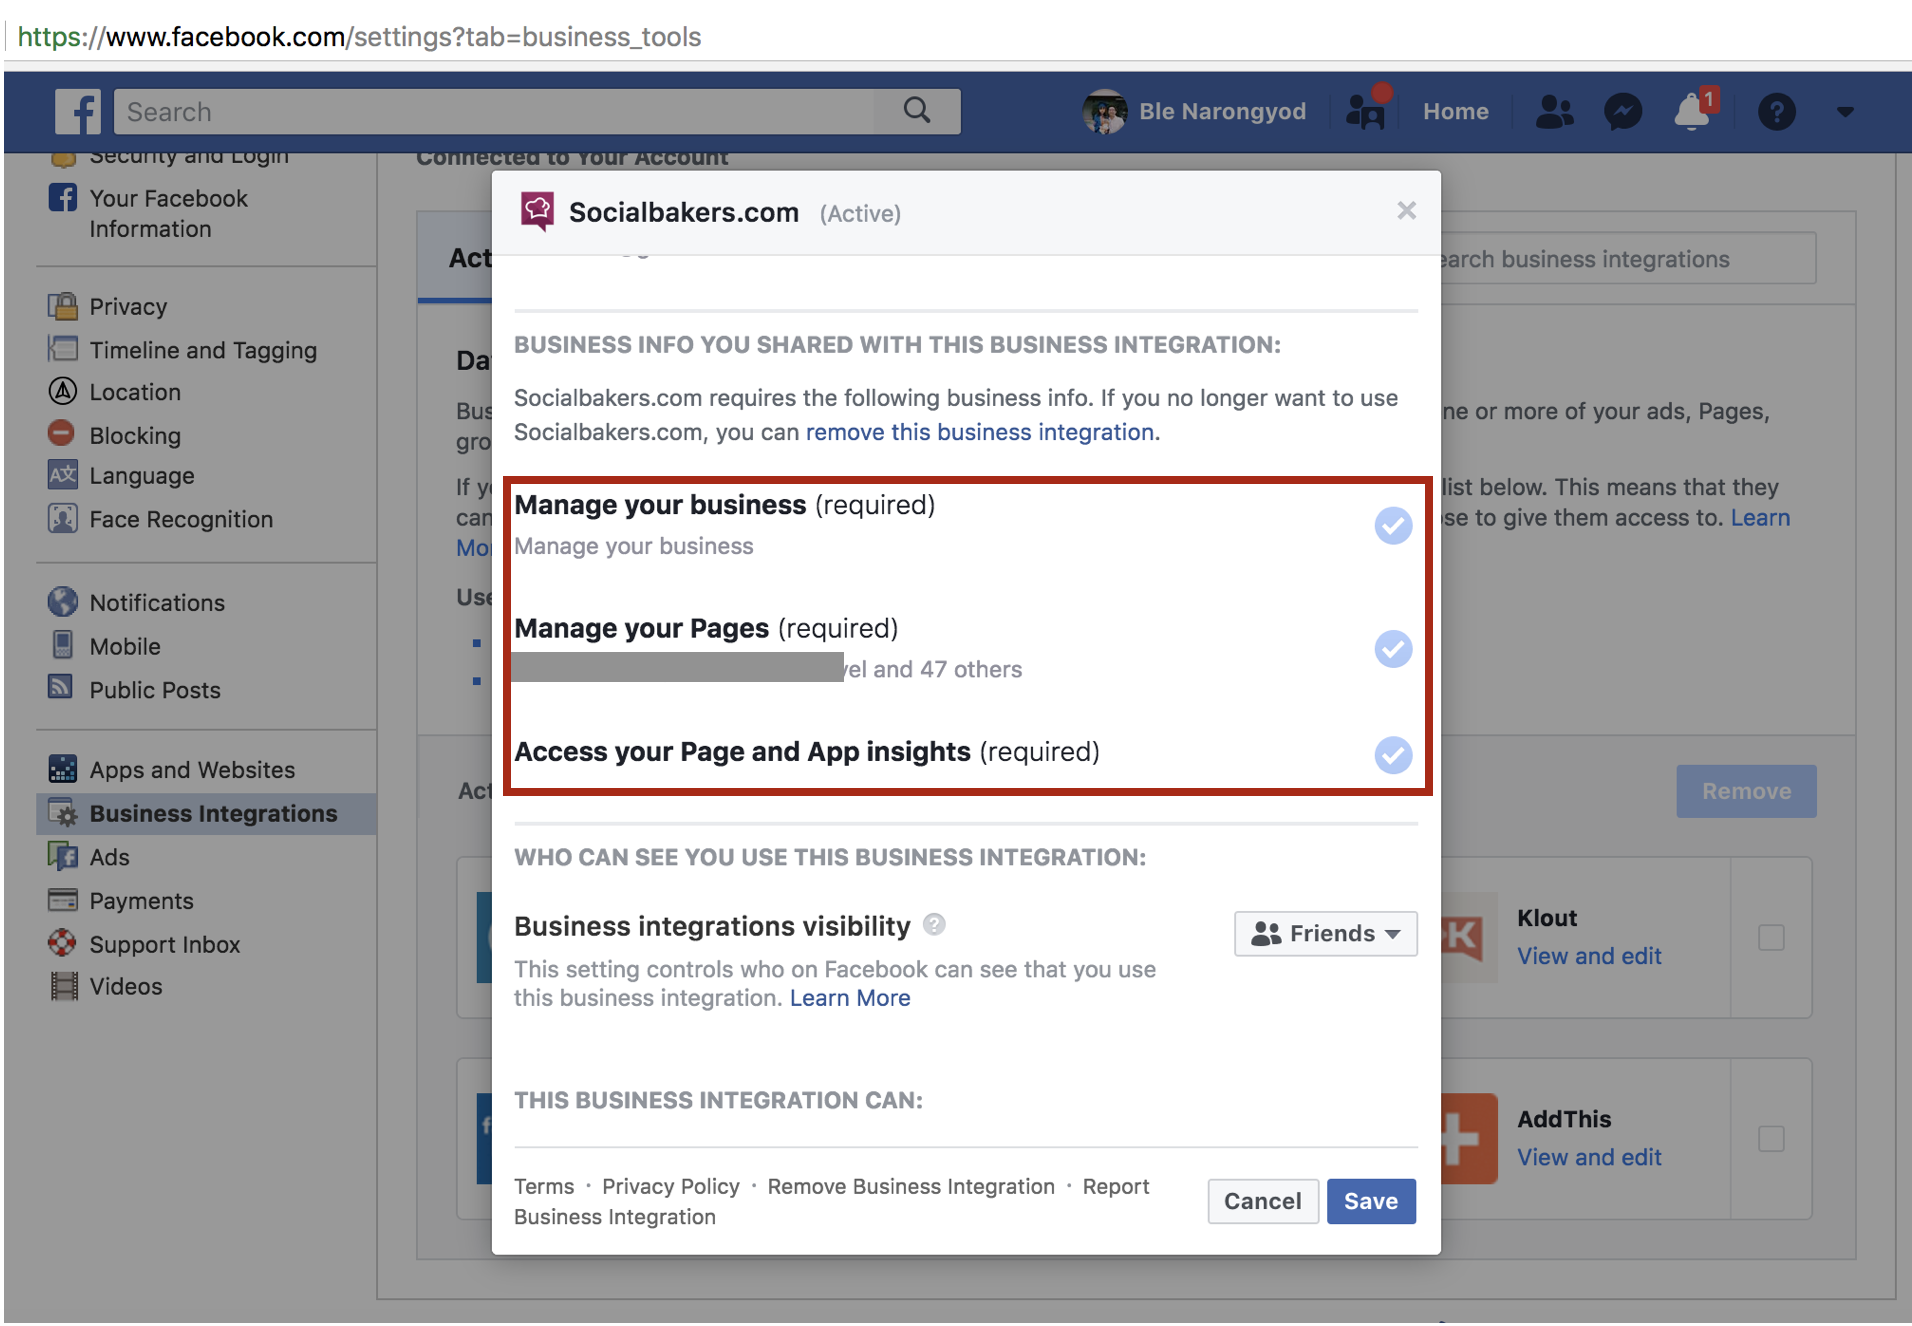
Task: Toggle the Manage your business checkmark
Action: (x=1393, y=525)
